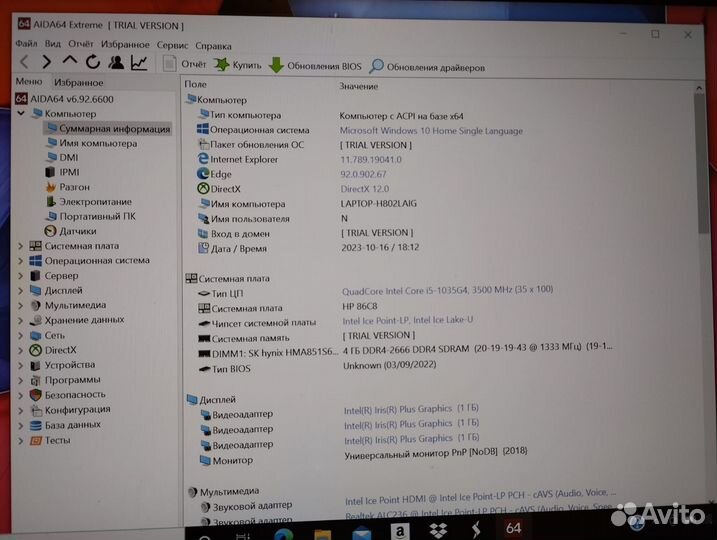Click the Конфигурация tree icon

point(36,410)
